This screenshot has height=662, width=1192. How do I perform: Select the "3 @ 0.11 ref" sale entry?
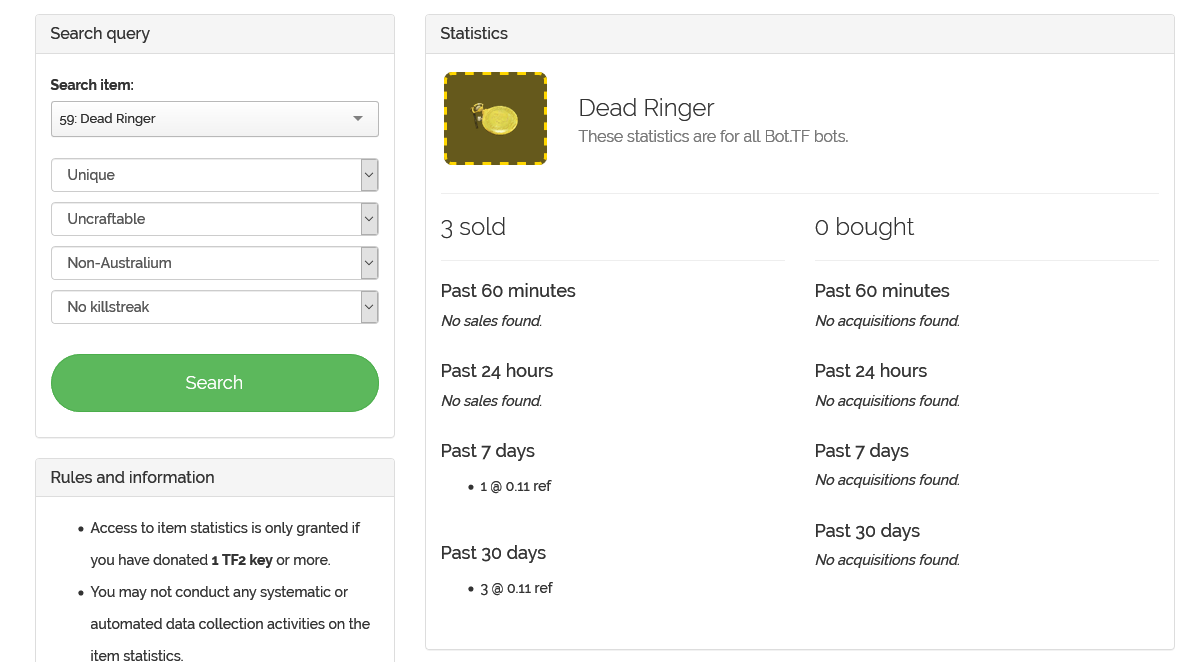[x=516, y=589]
